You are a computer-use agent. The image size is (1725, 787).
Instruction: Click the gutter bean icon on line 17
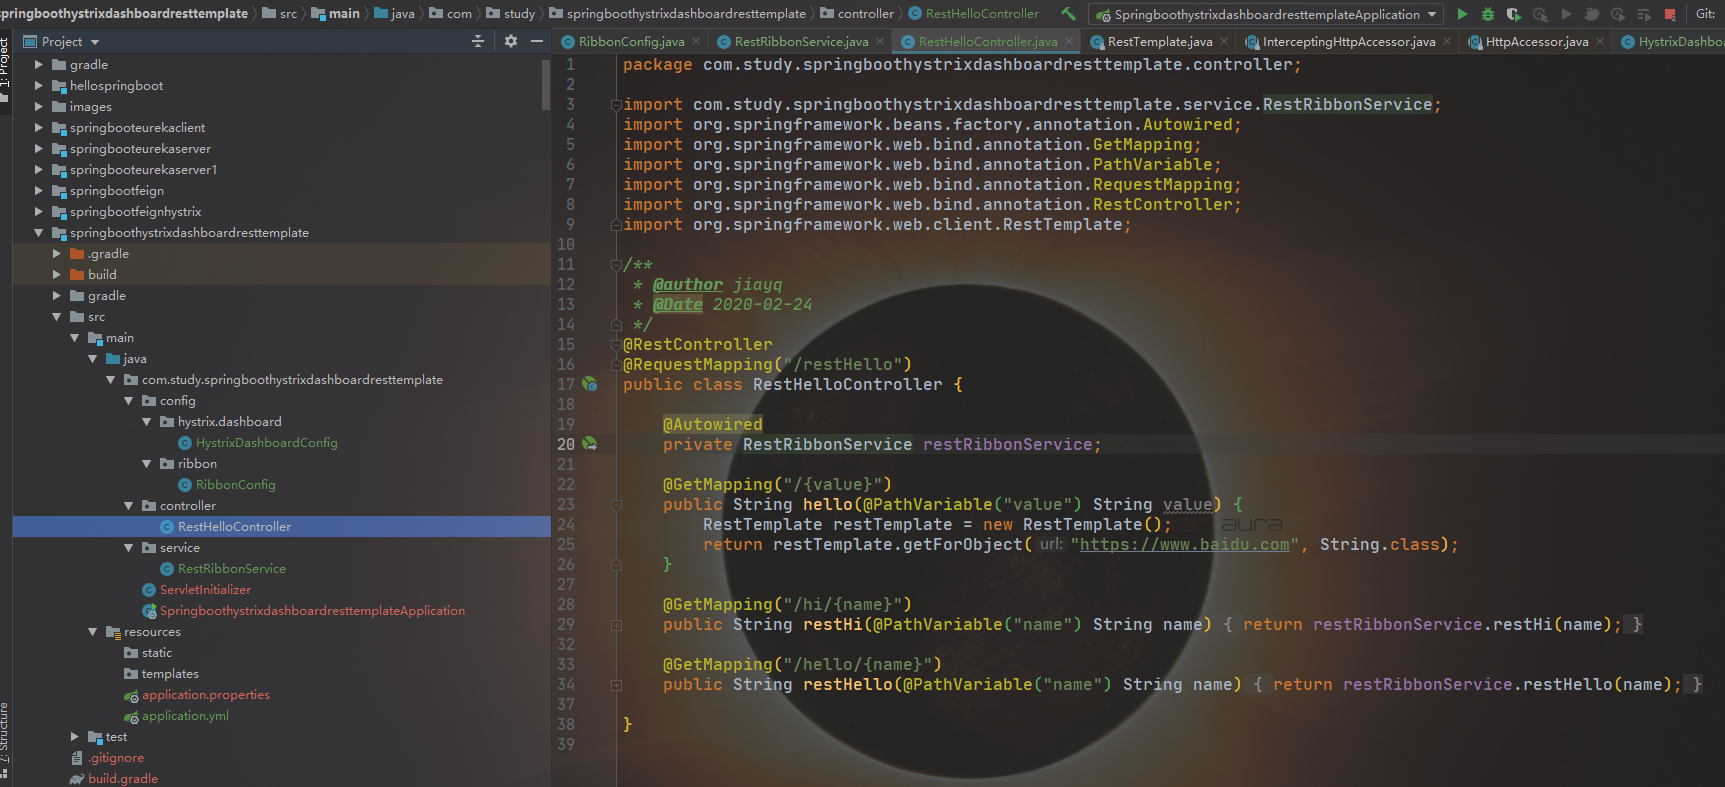coord(590,384)
